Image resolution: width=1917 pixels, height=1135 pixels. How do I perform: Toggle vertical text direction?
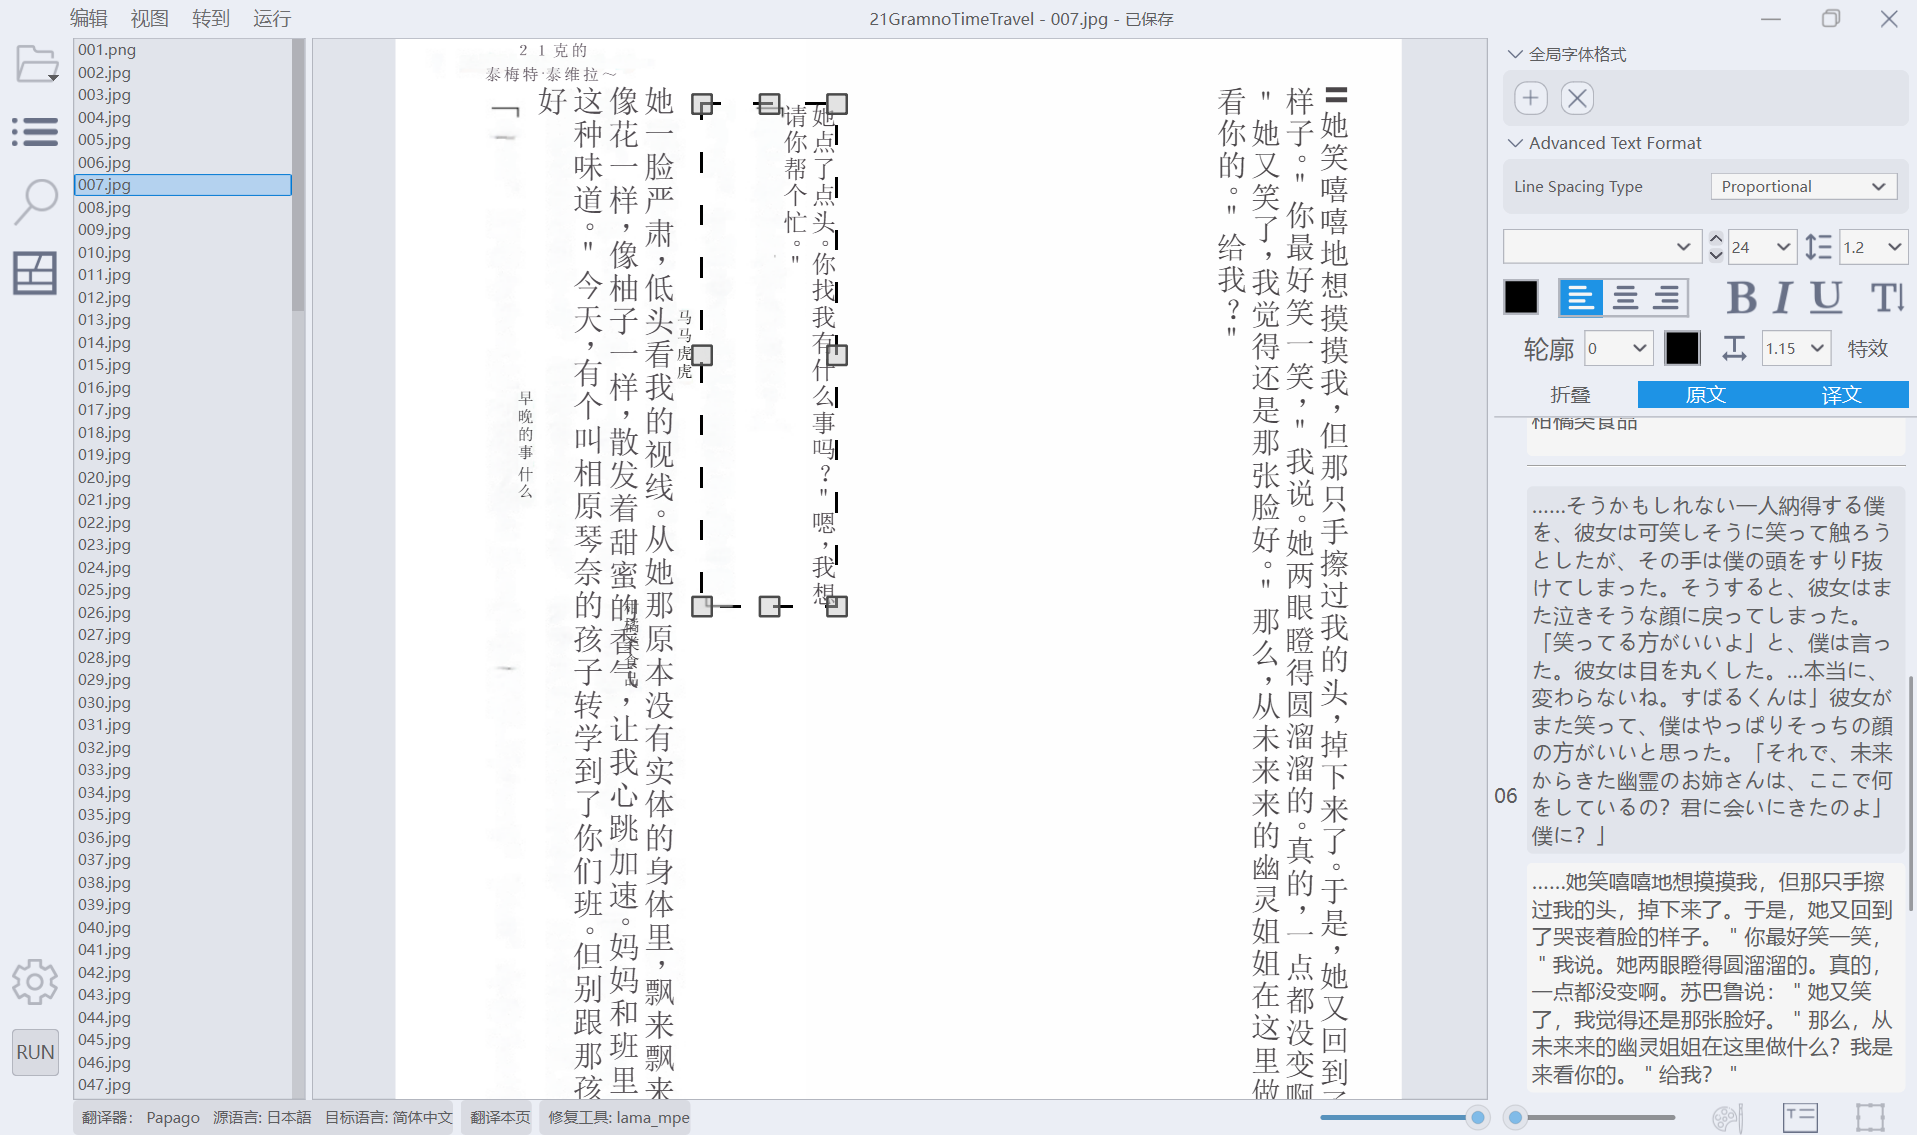click(1887, 298)
